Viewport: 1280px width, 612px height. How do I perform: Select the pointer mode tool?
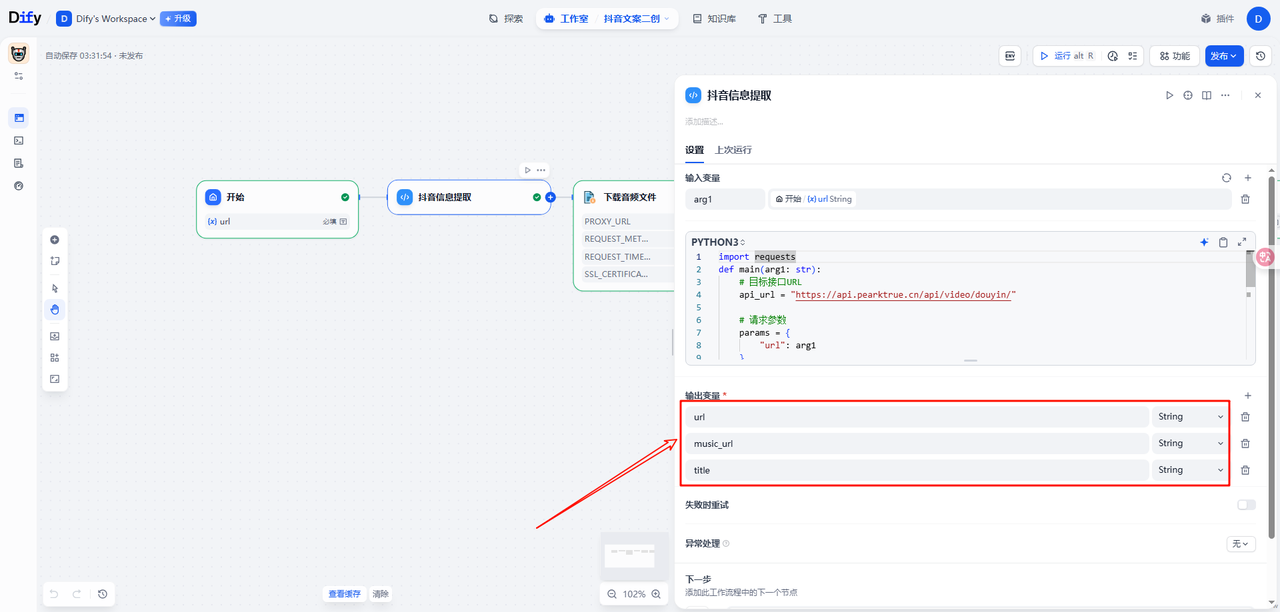pos(54,288)
